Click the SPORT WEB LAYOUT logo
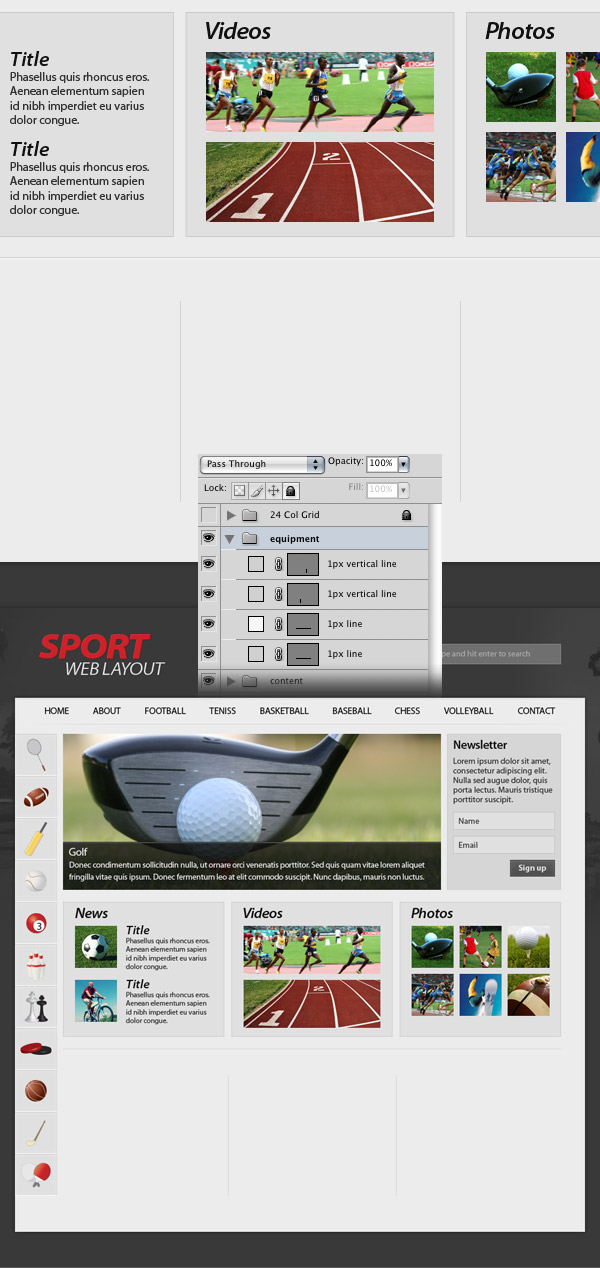The width and height of the screenshot is (600, 1268). (101, 655)
